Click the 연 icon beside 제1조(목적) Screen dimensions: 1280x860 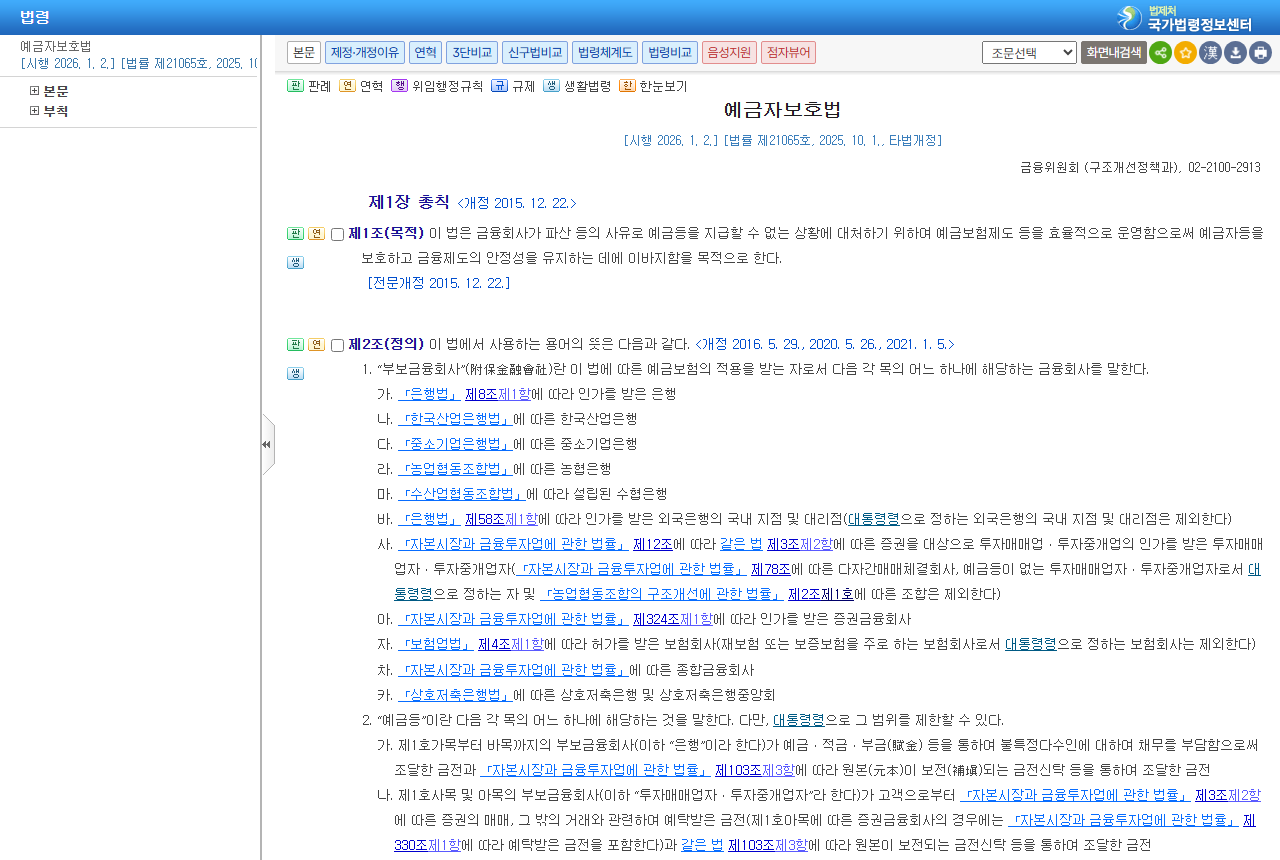[x=316, y=234]
